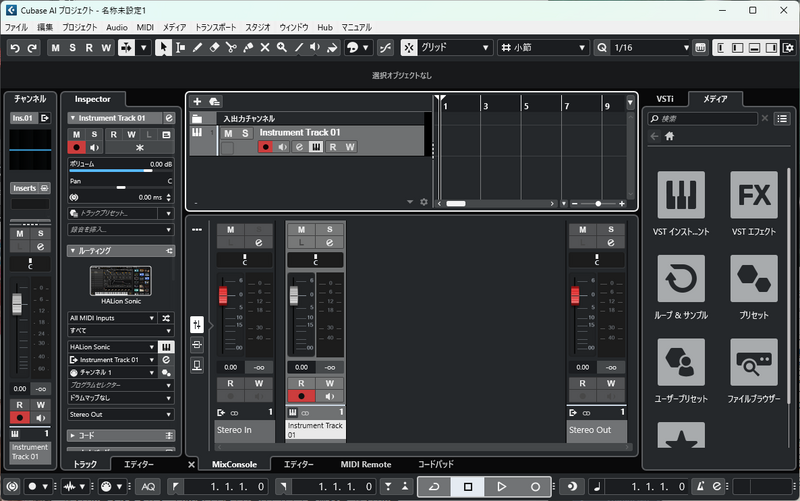Click the Undo arrow in toolbar
Screen dimensions: 800x501
15,48
